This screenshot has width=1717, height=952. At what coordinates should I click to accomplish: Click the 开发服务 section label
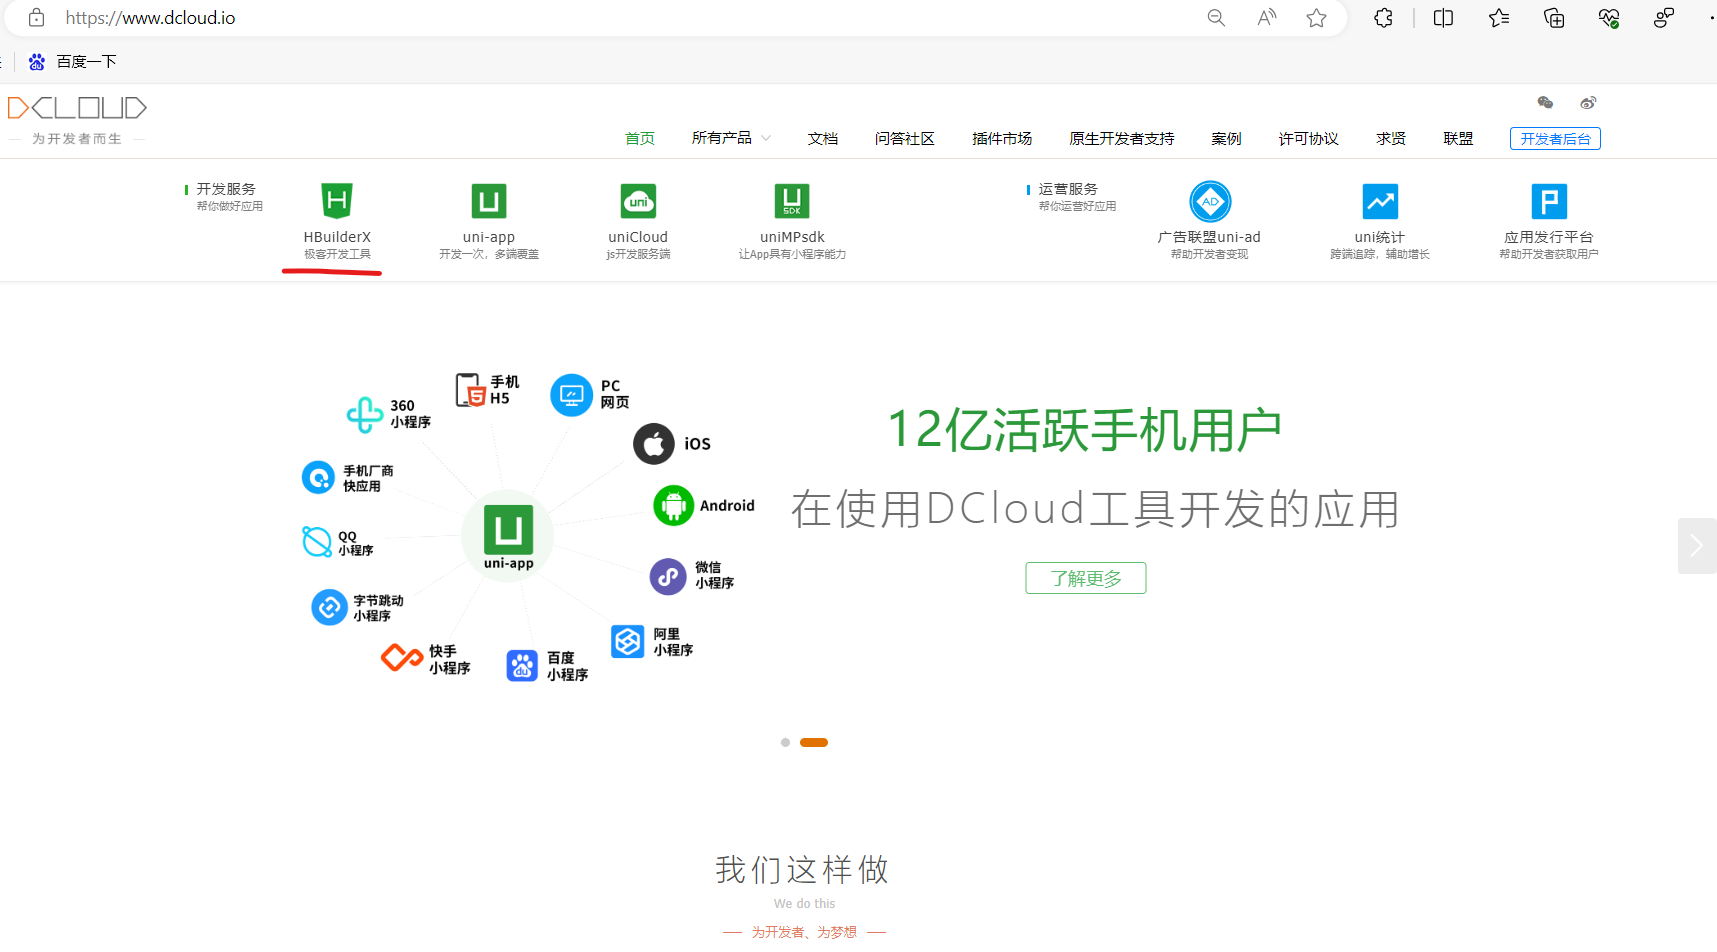click(x=226, y=189)
